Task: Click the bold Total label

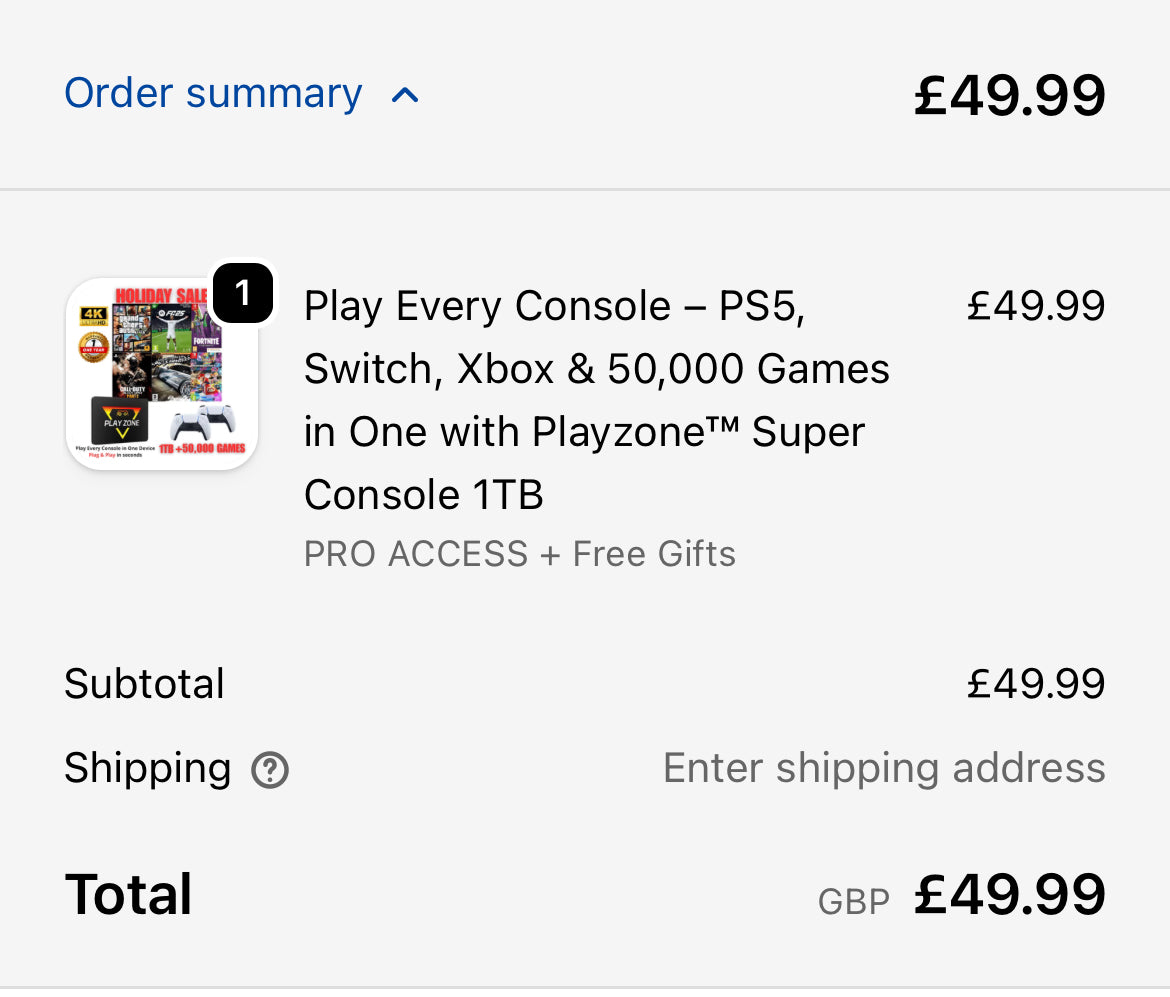Action: (128, 894)
